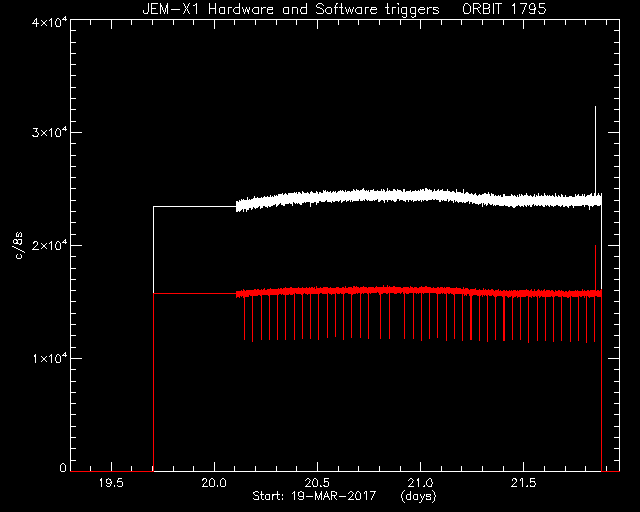640x512 pixels.
Task: Click the tall red spike near plot end
Action: click(x=596, y=267)
